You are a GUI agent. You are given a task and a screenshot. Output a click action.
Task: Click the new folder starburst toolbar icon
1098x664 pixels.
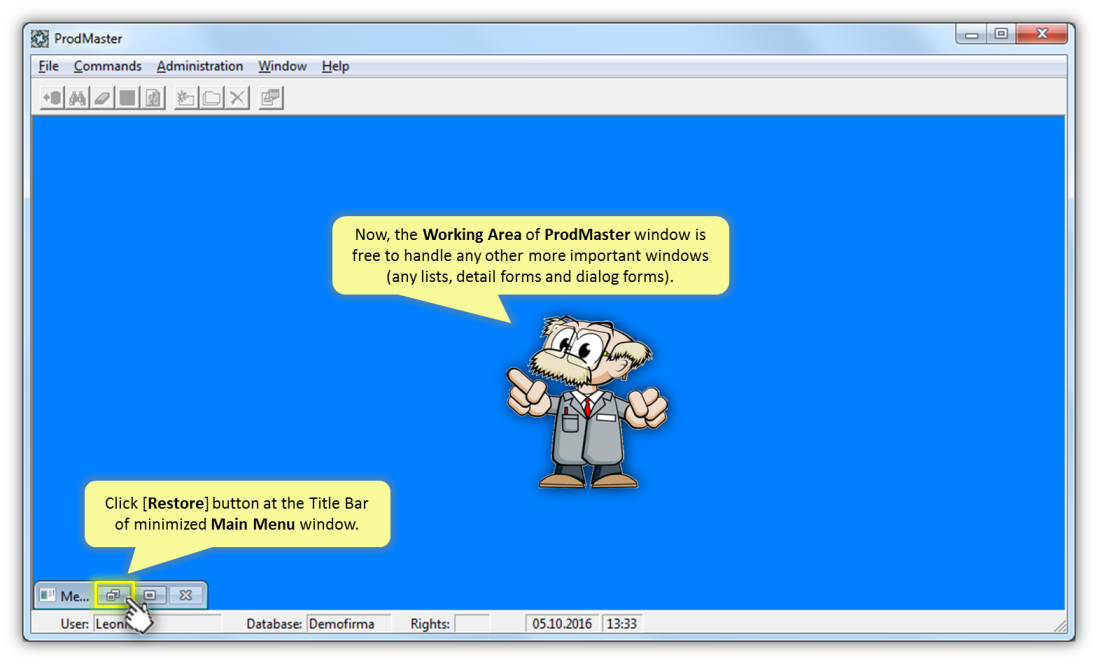coord(186,98)
